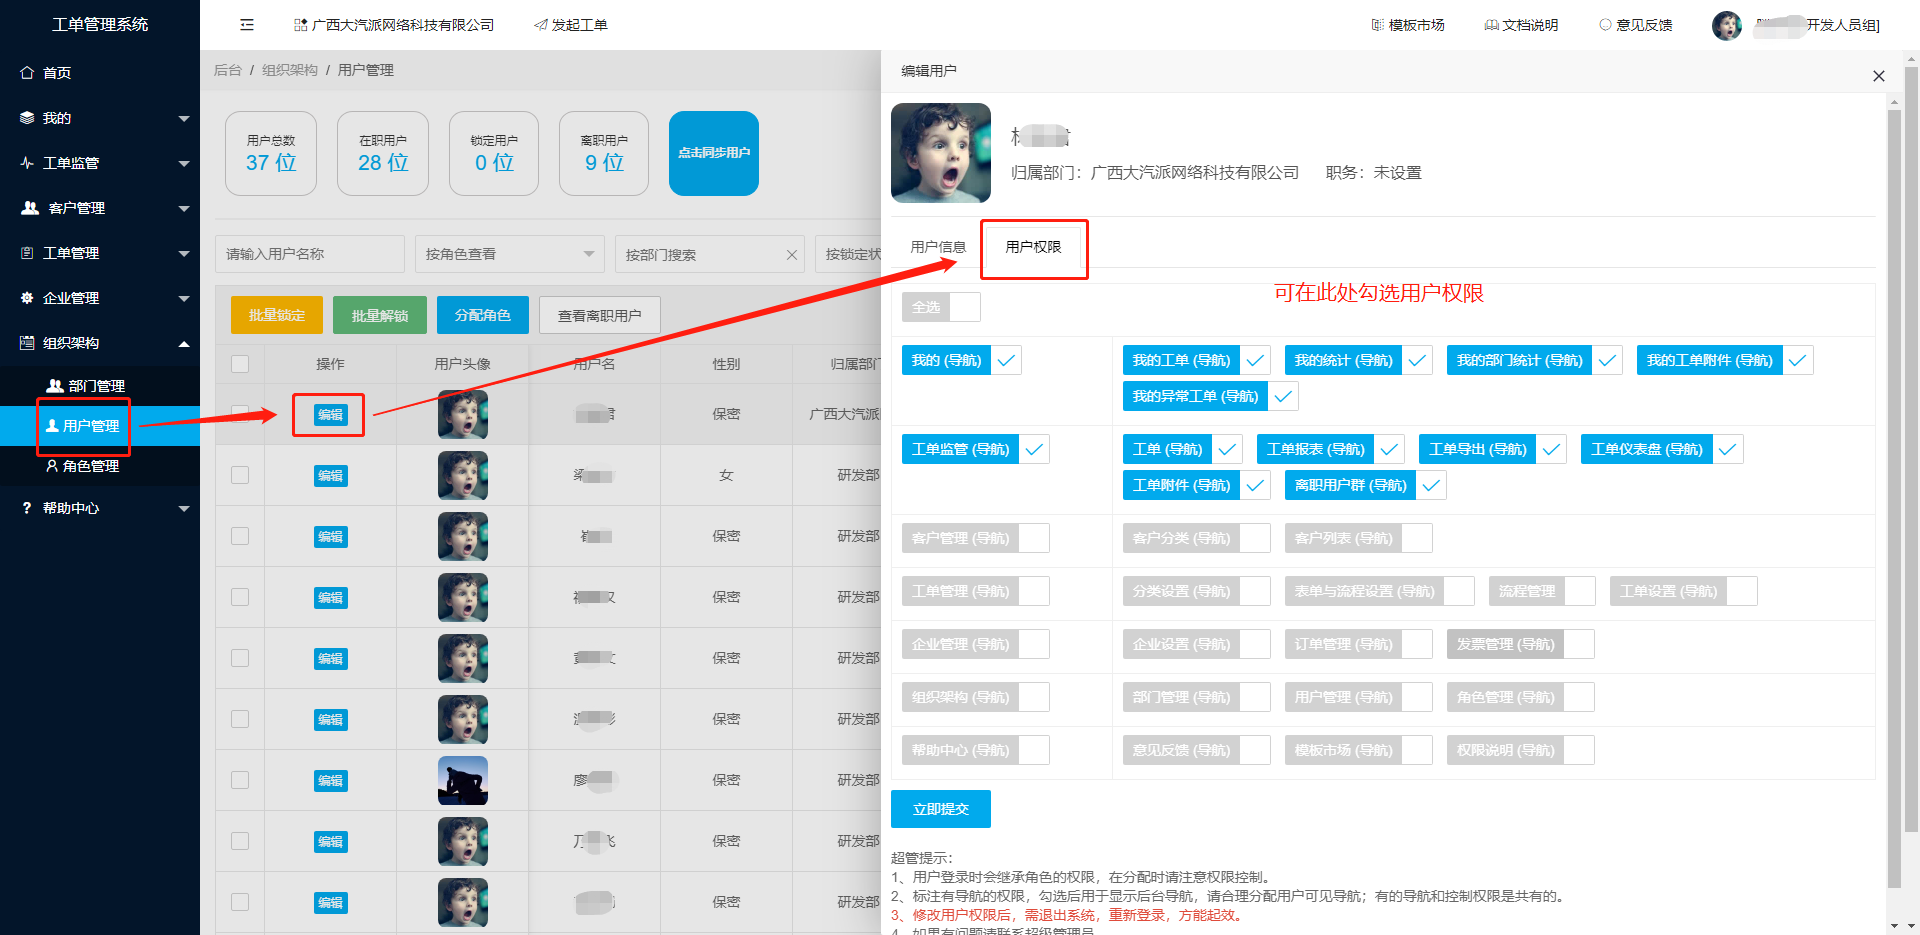Open the 按角色查看 dropdown

[x=510, y=254]
